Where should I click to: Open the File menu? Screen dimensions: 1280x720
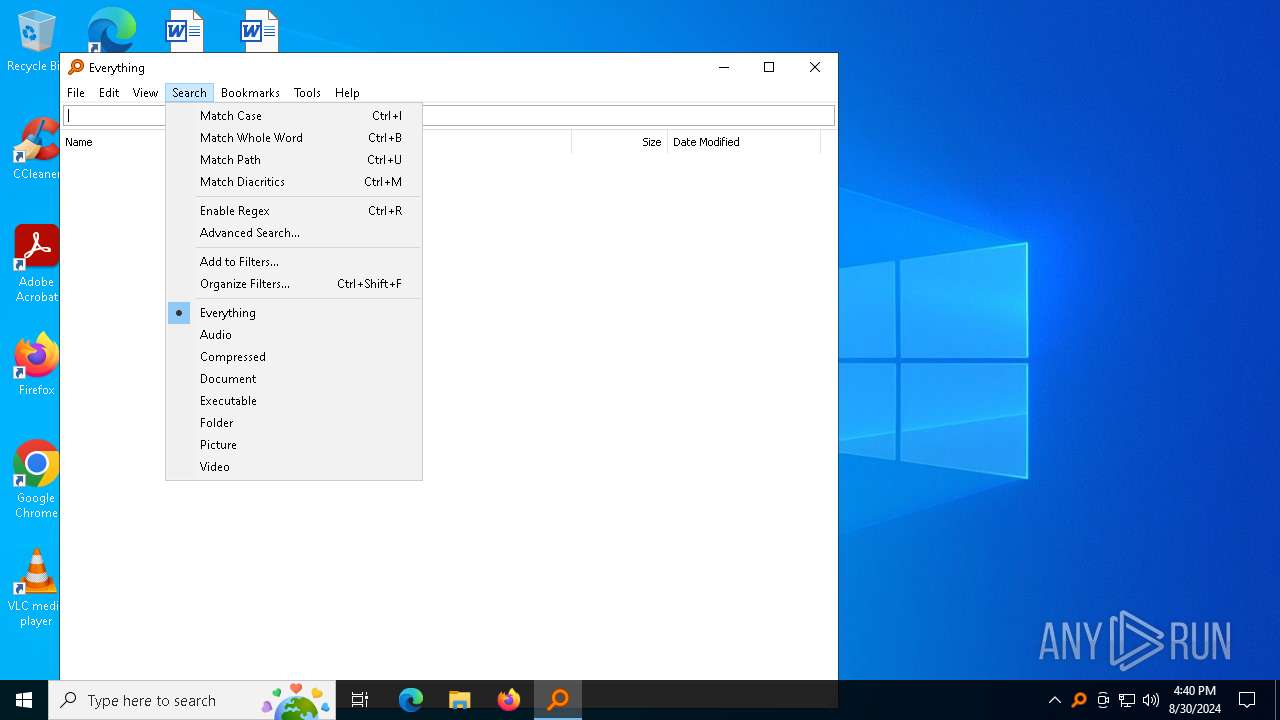76,93
